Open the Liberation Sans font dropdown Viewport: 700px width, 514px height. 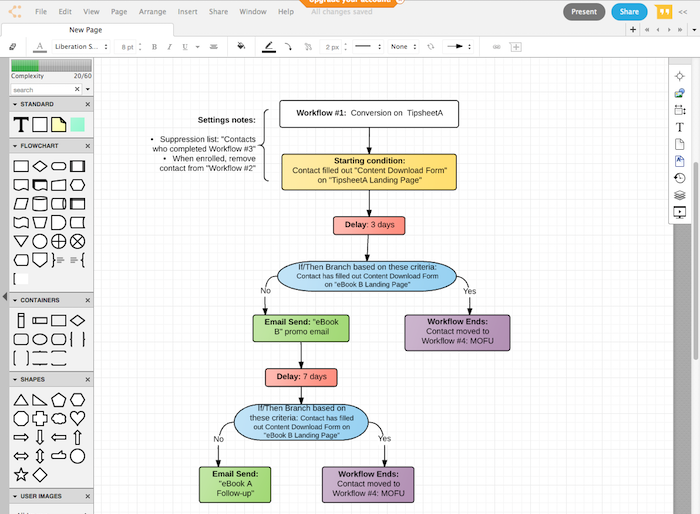click(x=81, y=46)
